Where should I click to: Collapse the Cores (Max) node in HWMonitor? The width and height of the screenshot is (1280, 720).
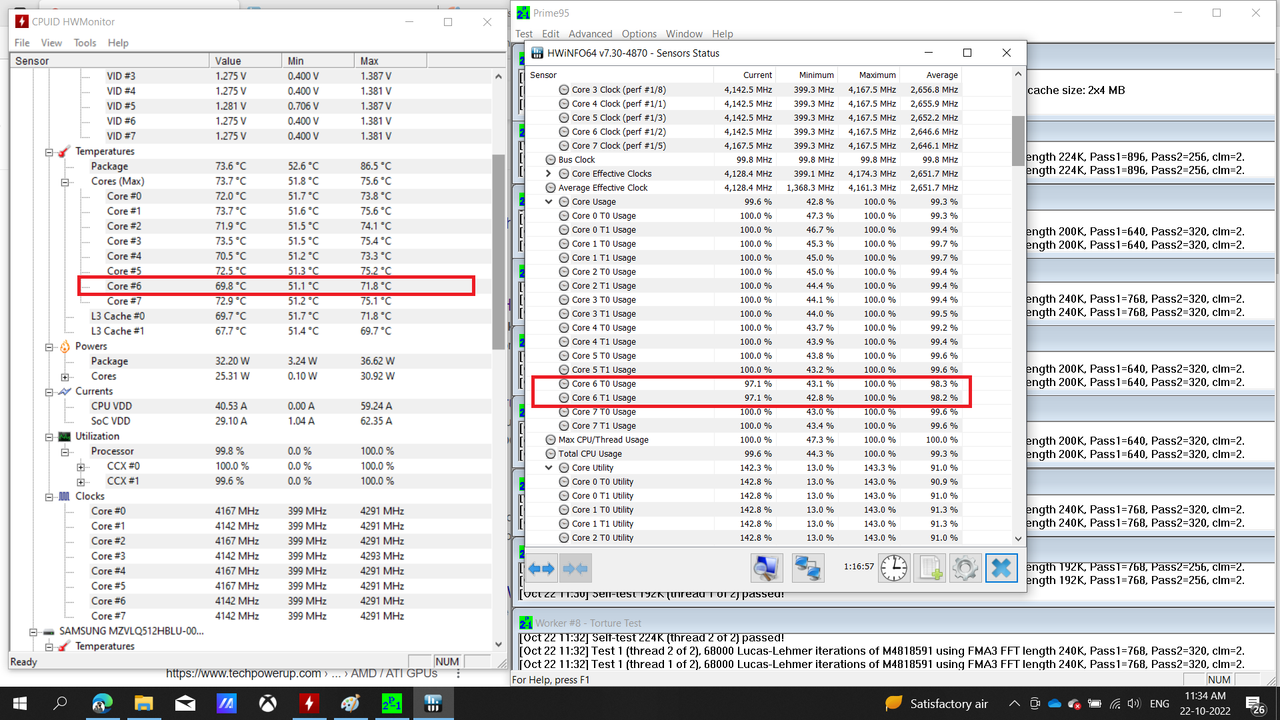[x=65, y=182]
